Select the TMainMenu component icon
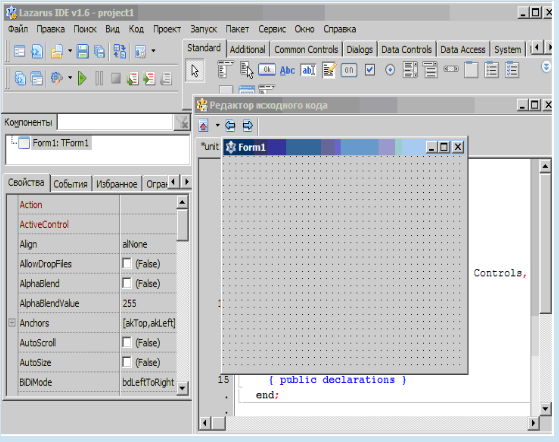This screenshot has height=442, width=559. click(225, 69)
